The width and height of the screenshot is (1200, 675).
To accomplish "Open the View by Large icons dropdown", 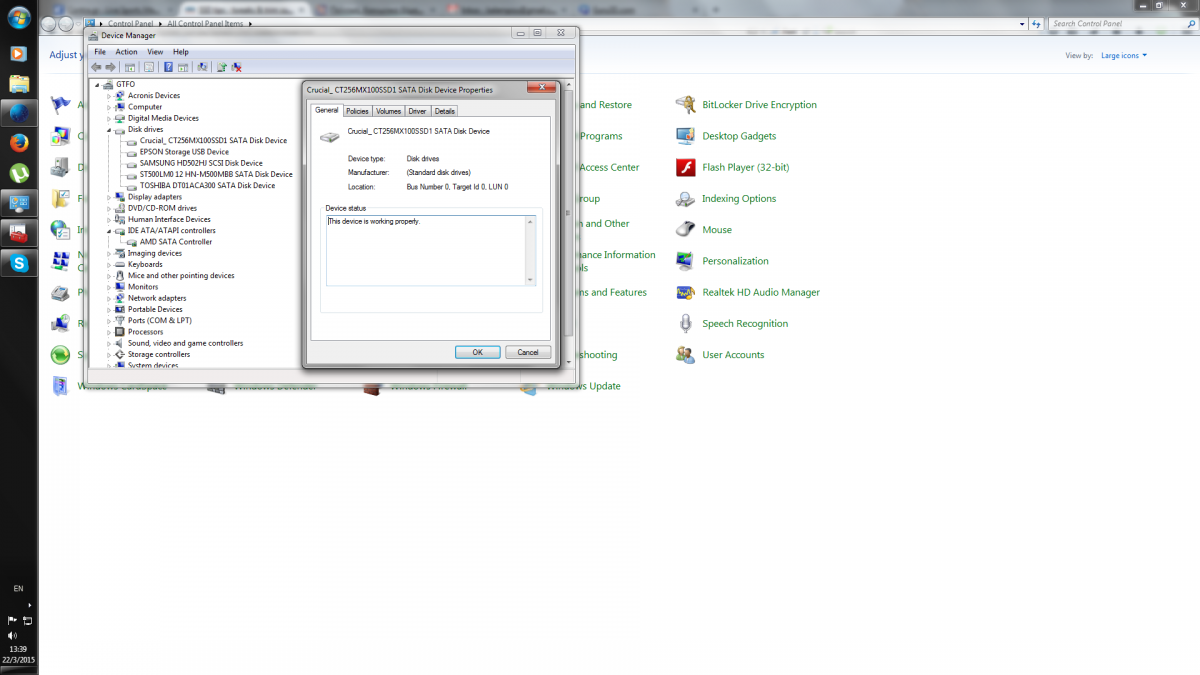I will pyautogui.click(x=1124, y=56).
